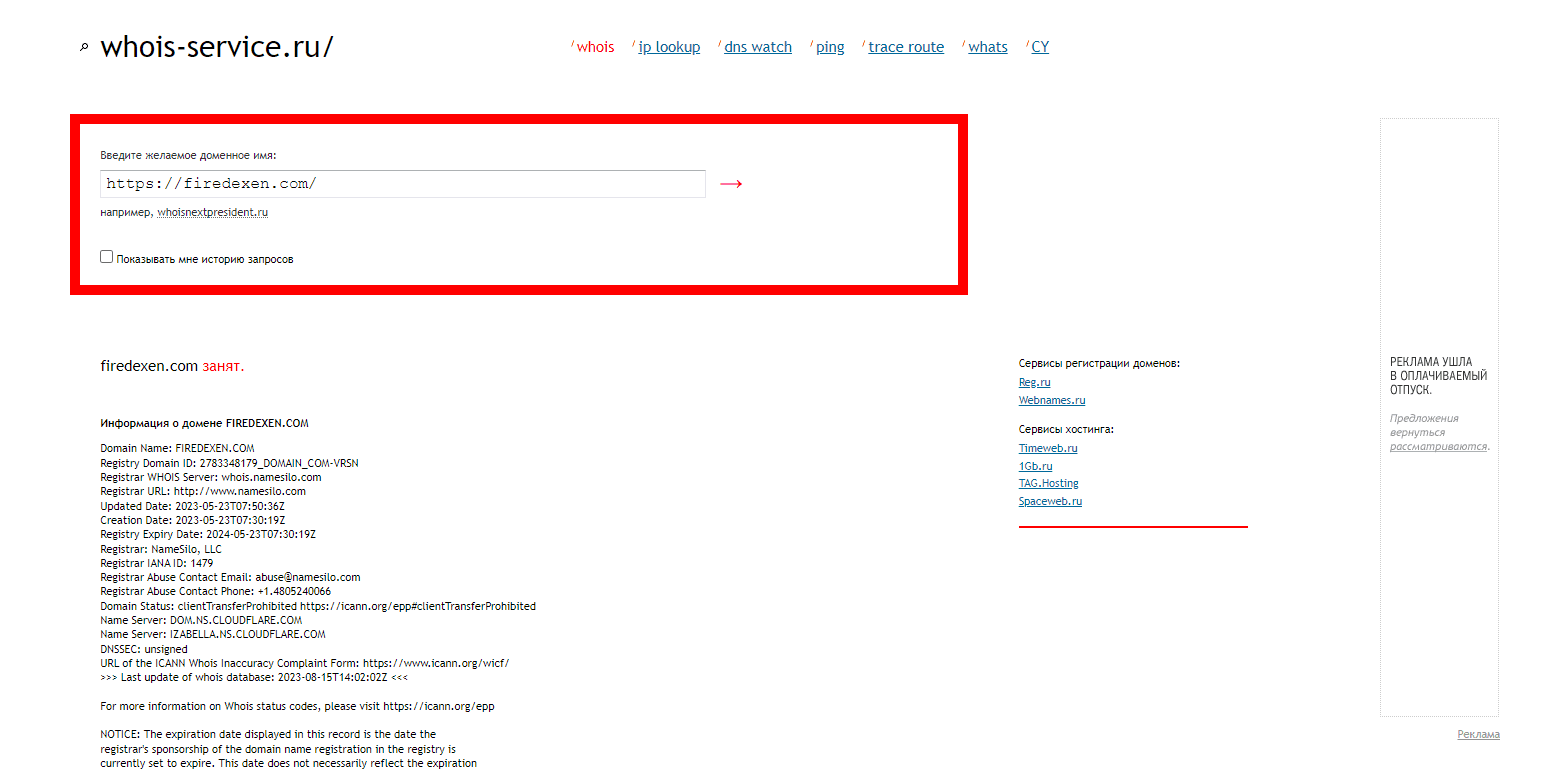Click the red arrow submit button

tap(731, 184)
